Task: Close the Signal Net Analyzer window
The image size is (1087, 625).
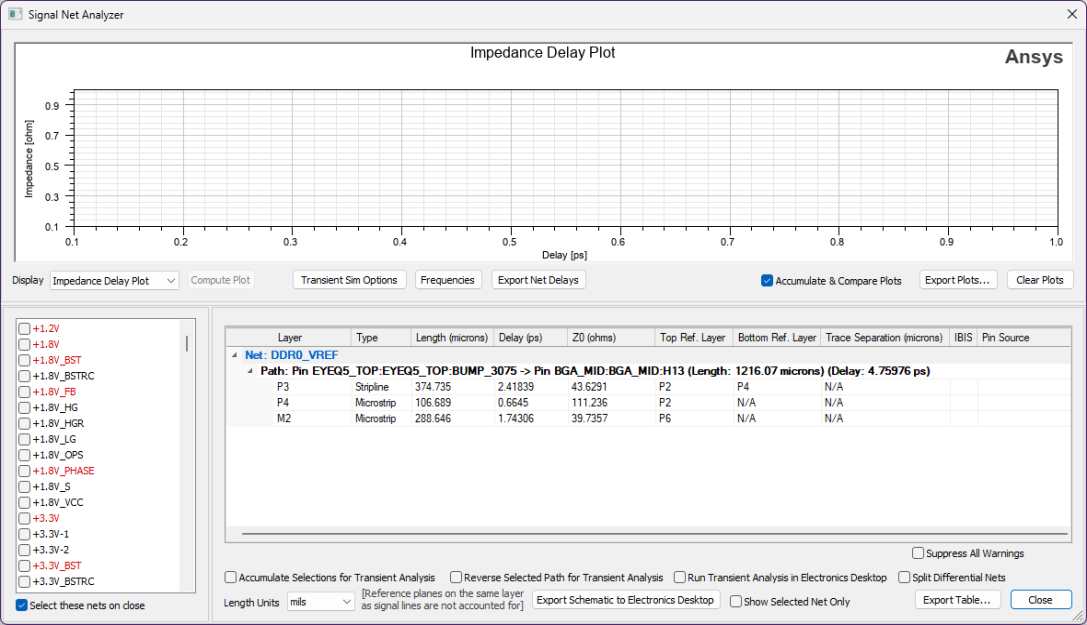Action: [x=1072, y=14]
